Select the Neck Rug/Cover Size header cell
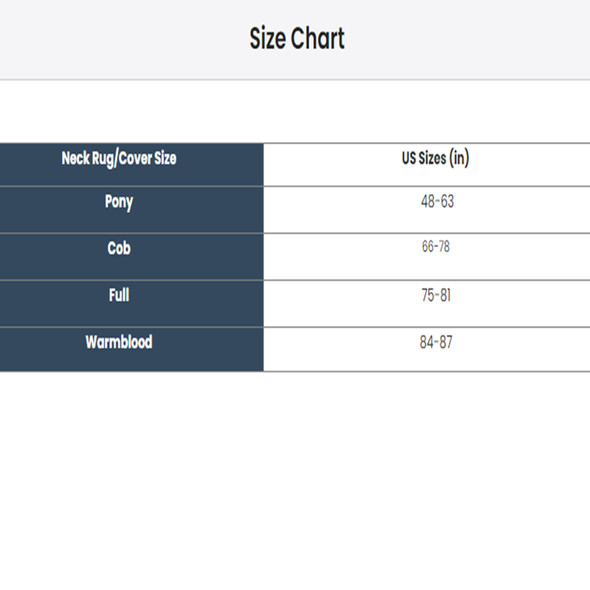 pos(131,164)
